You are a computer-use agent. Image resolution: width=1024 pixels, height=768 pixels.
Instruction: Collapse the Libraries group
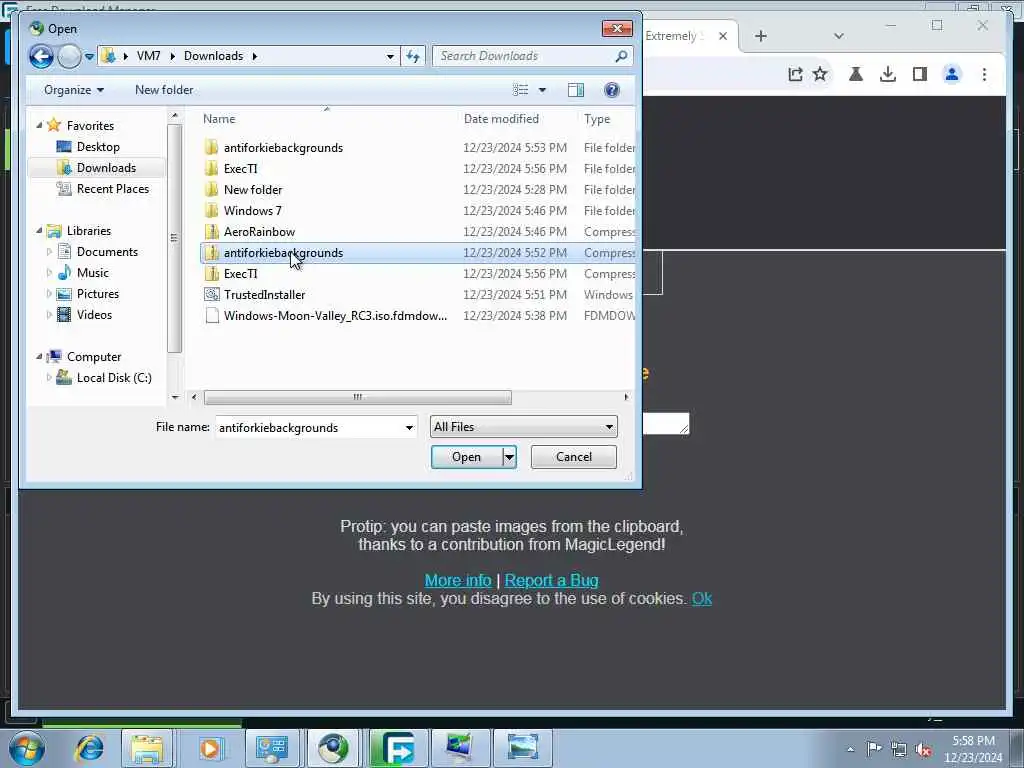pyautogui.click(x=39, y=231)
